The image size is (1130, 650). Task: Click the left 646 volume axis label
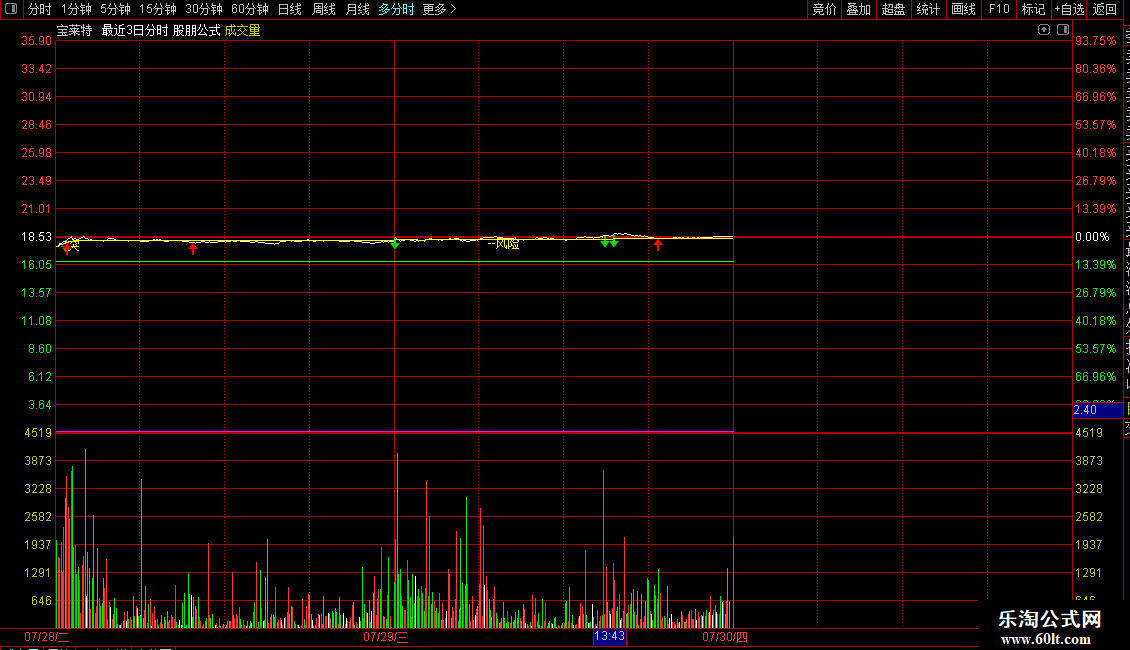coord(42,601)
